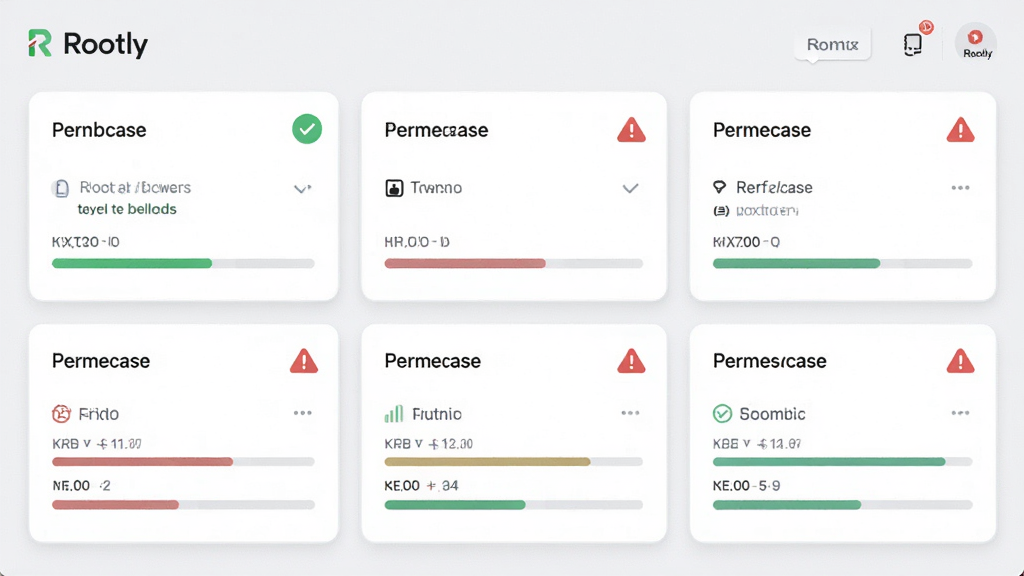Screen dimensions: 1024x576
Task: Click the "Rerfelcase" label
Action: [775, 187]
